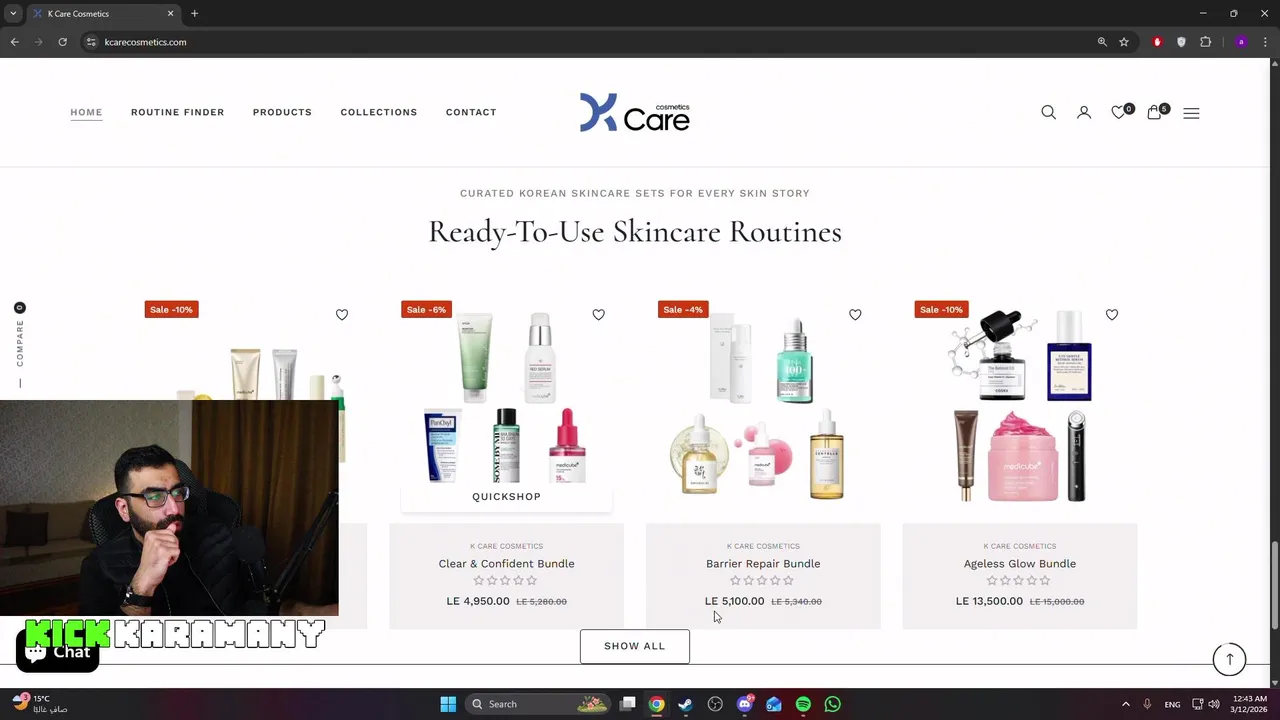Go to HOME menu item
This screenshot has height=720, width=1280.
[86, 112]
